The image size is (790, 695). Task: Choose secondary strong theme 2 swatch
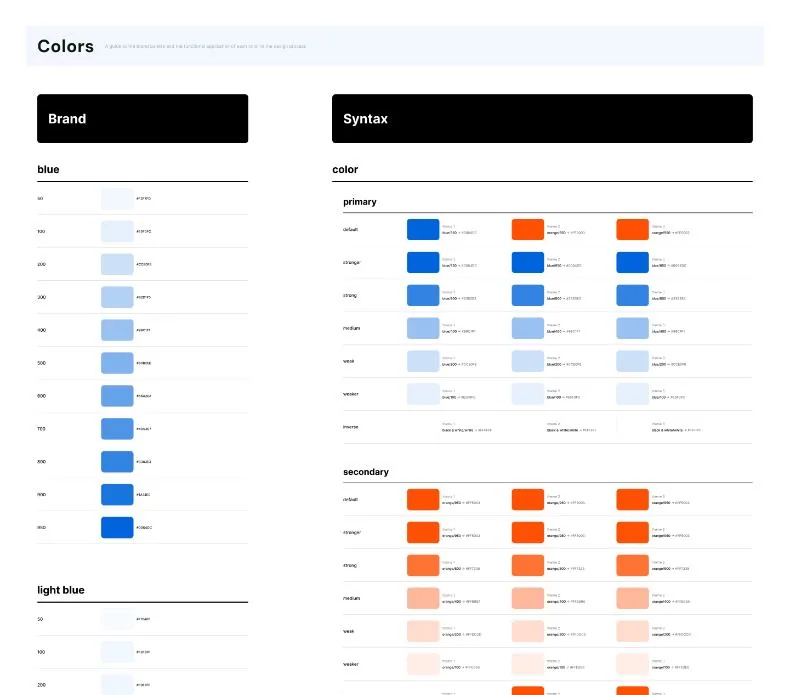528,565
